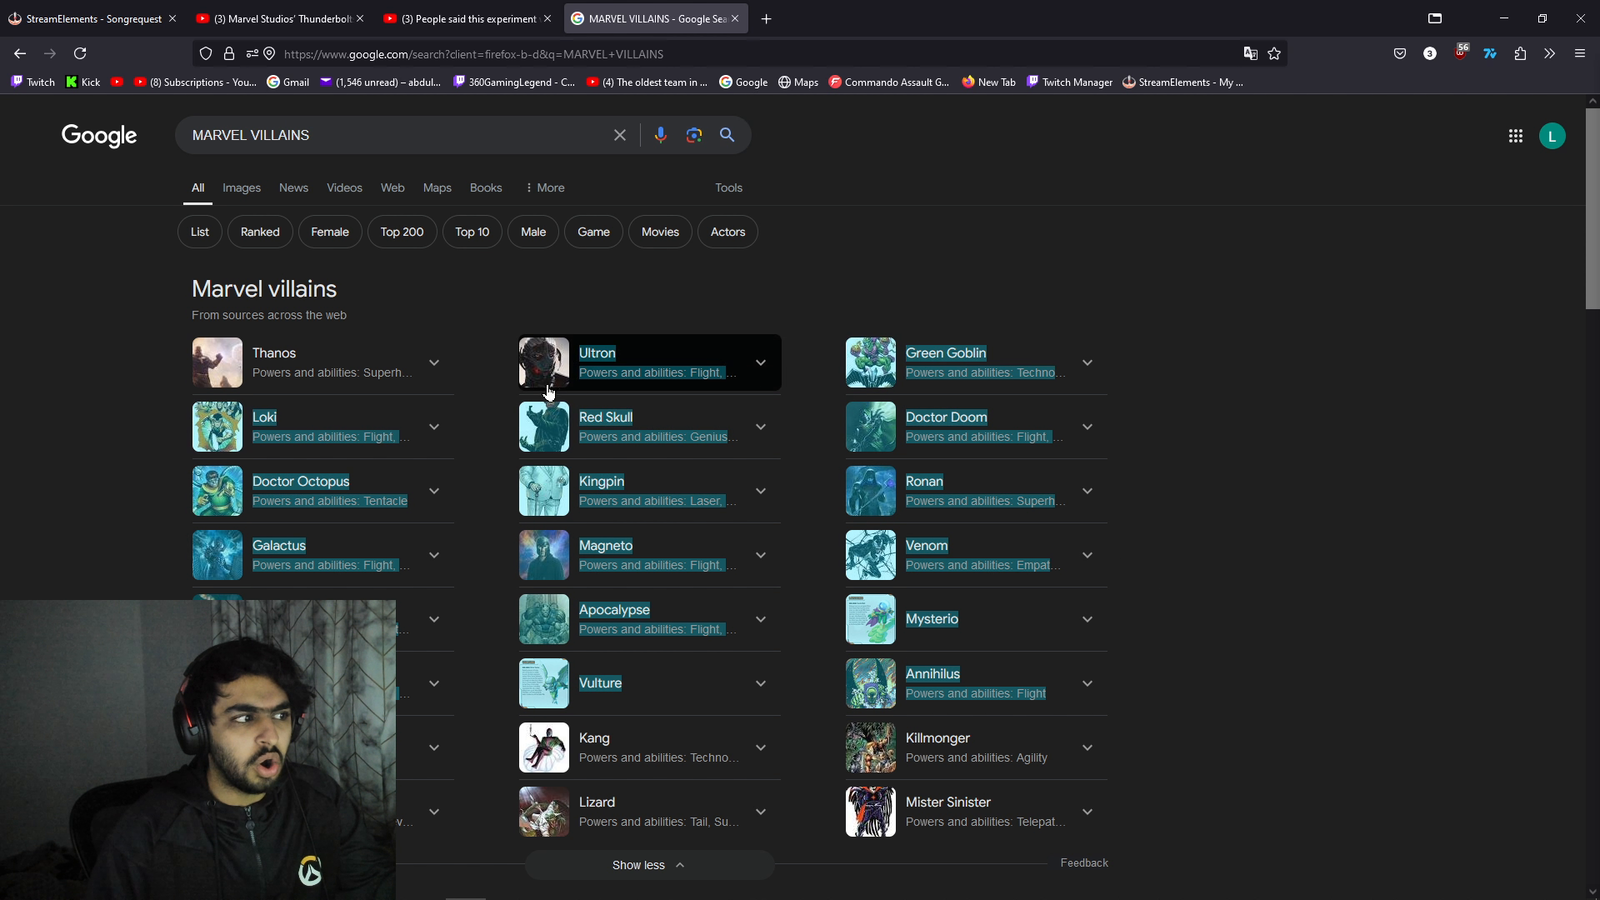The height and width of the screenshot is (900, 1600).
Task: Switch to the Books search tab
Action: coord(486,188)
